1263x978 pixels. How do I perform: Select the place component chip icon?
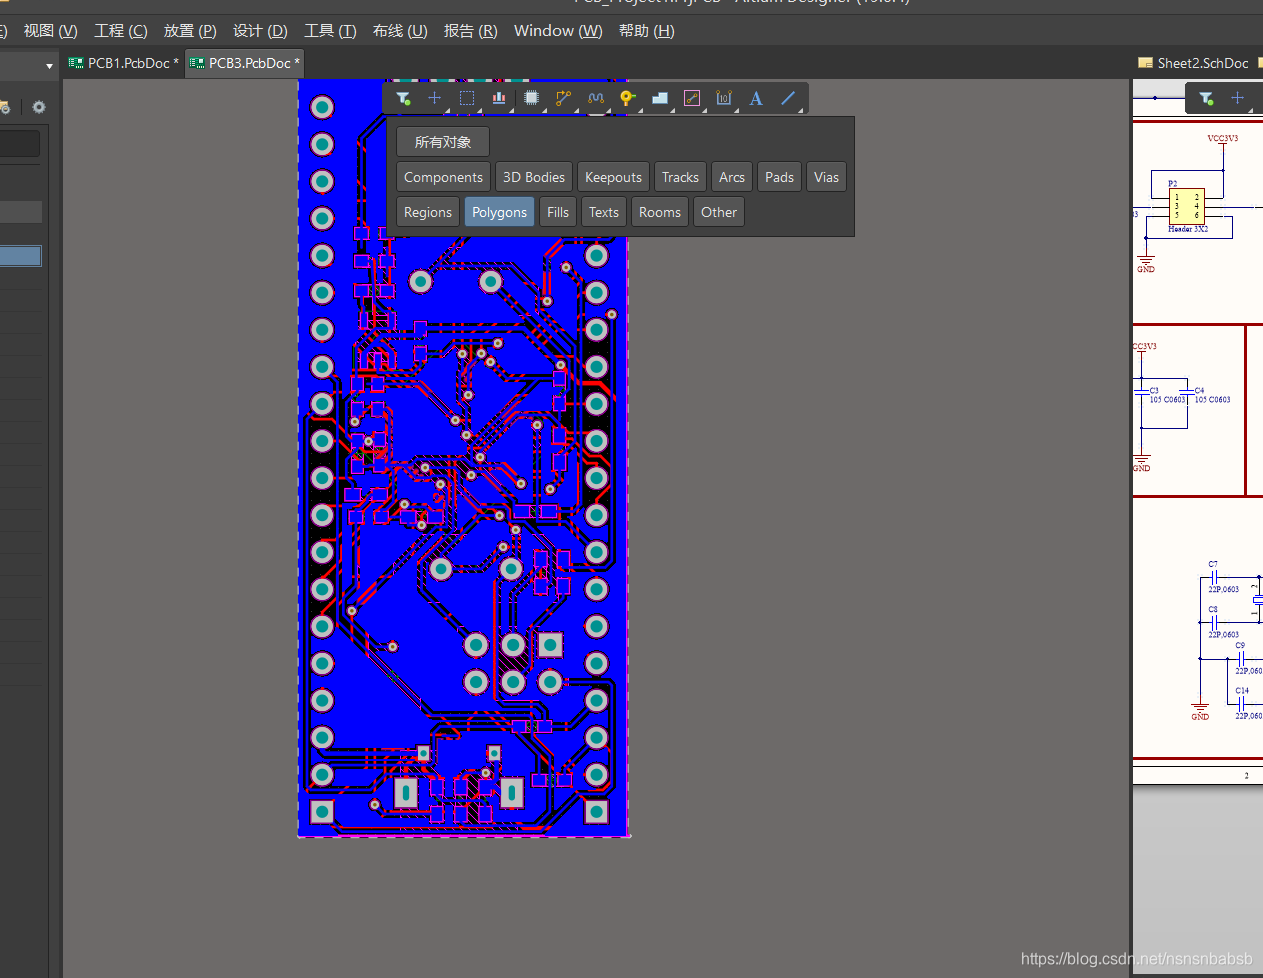(532, 98)
